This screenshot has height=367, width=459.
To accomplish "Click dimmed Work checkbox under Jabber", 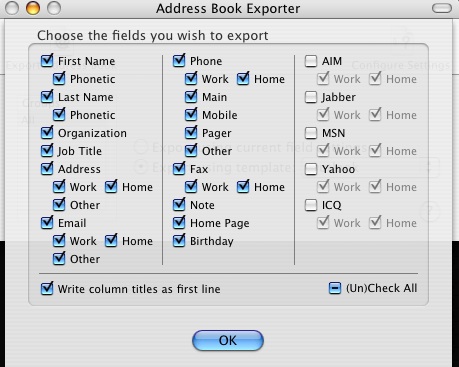I will point(323,115).
